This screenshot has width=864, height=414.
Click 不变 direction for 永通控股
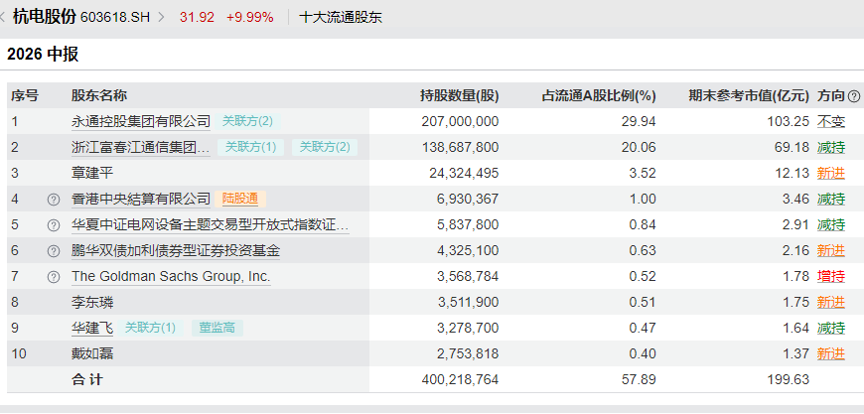click(831, 122)
